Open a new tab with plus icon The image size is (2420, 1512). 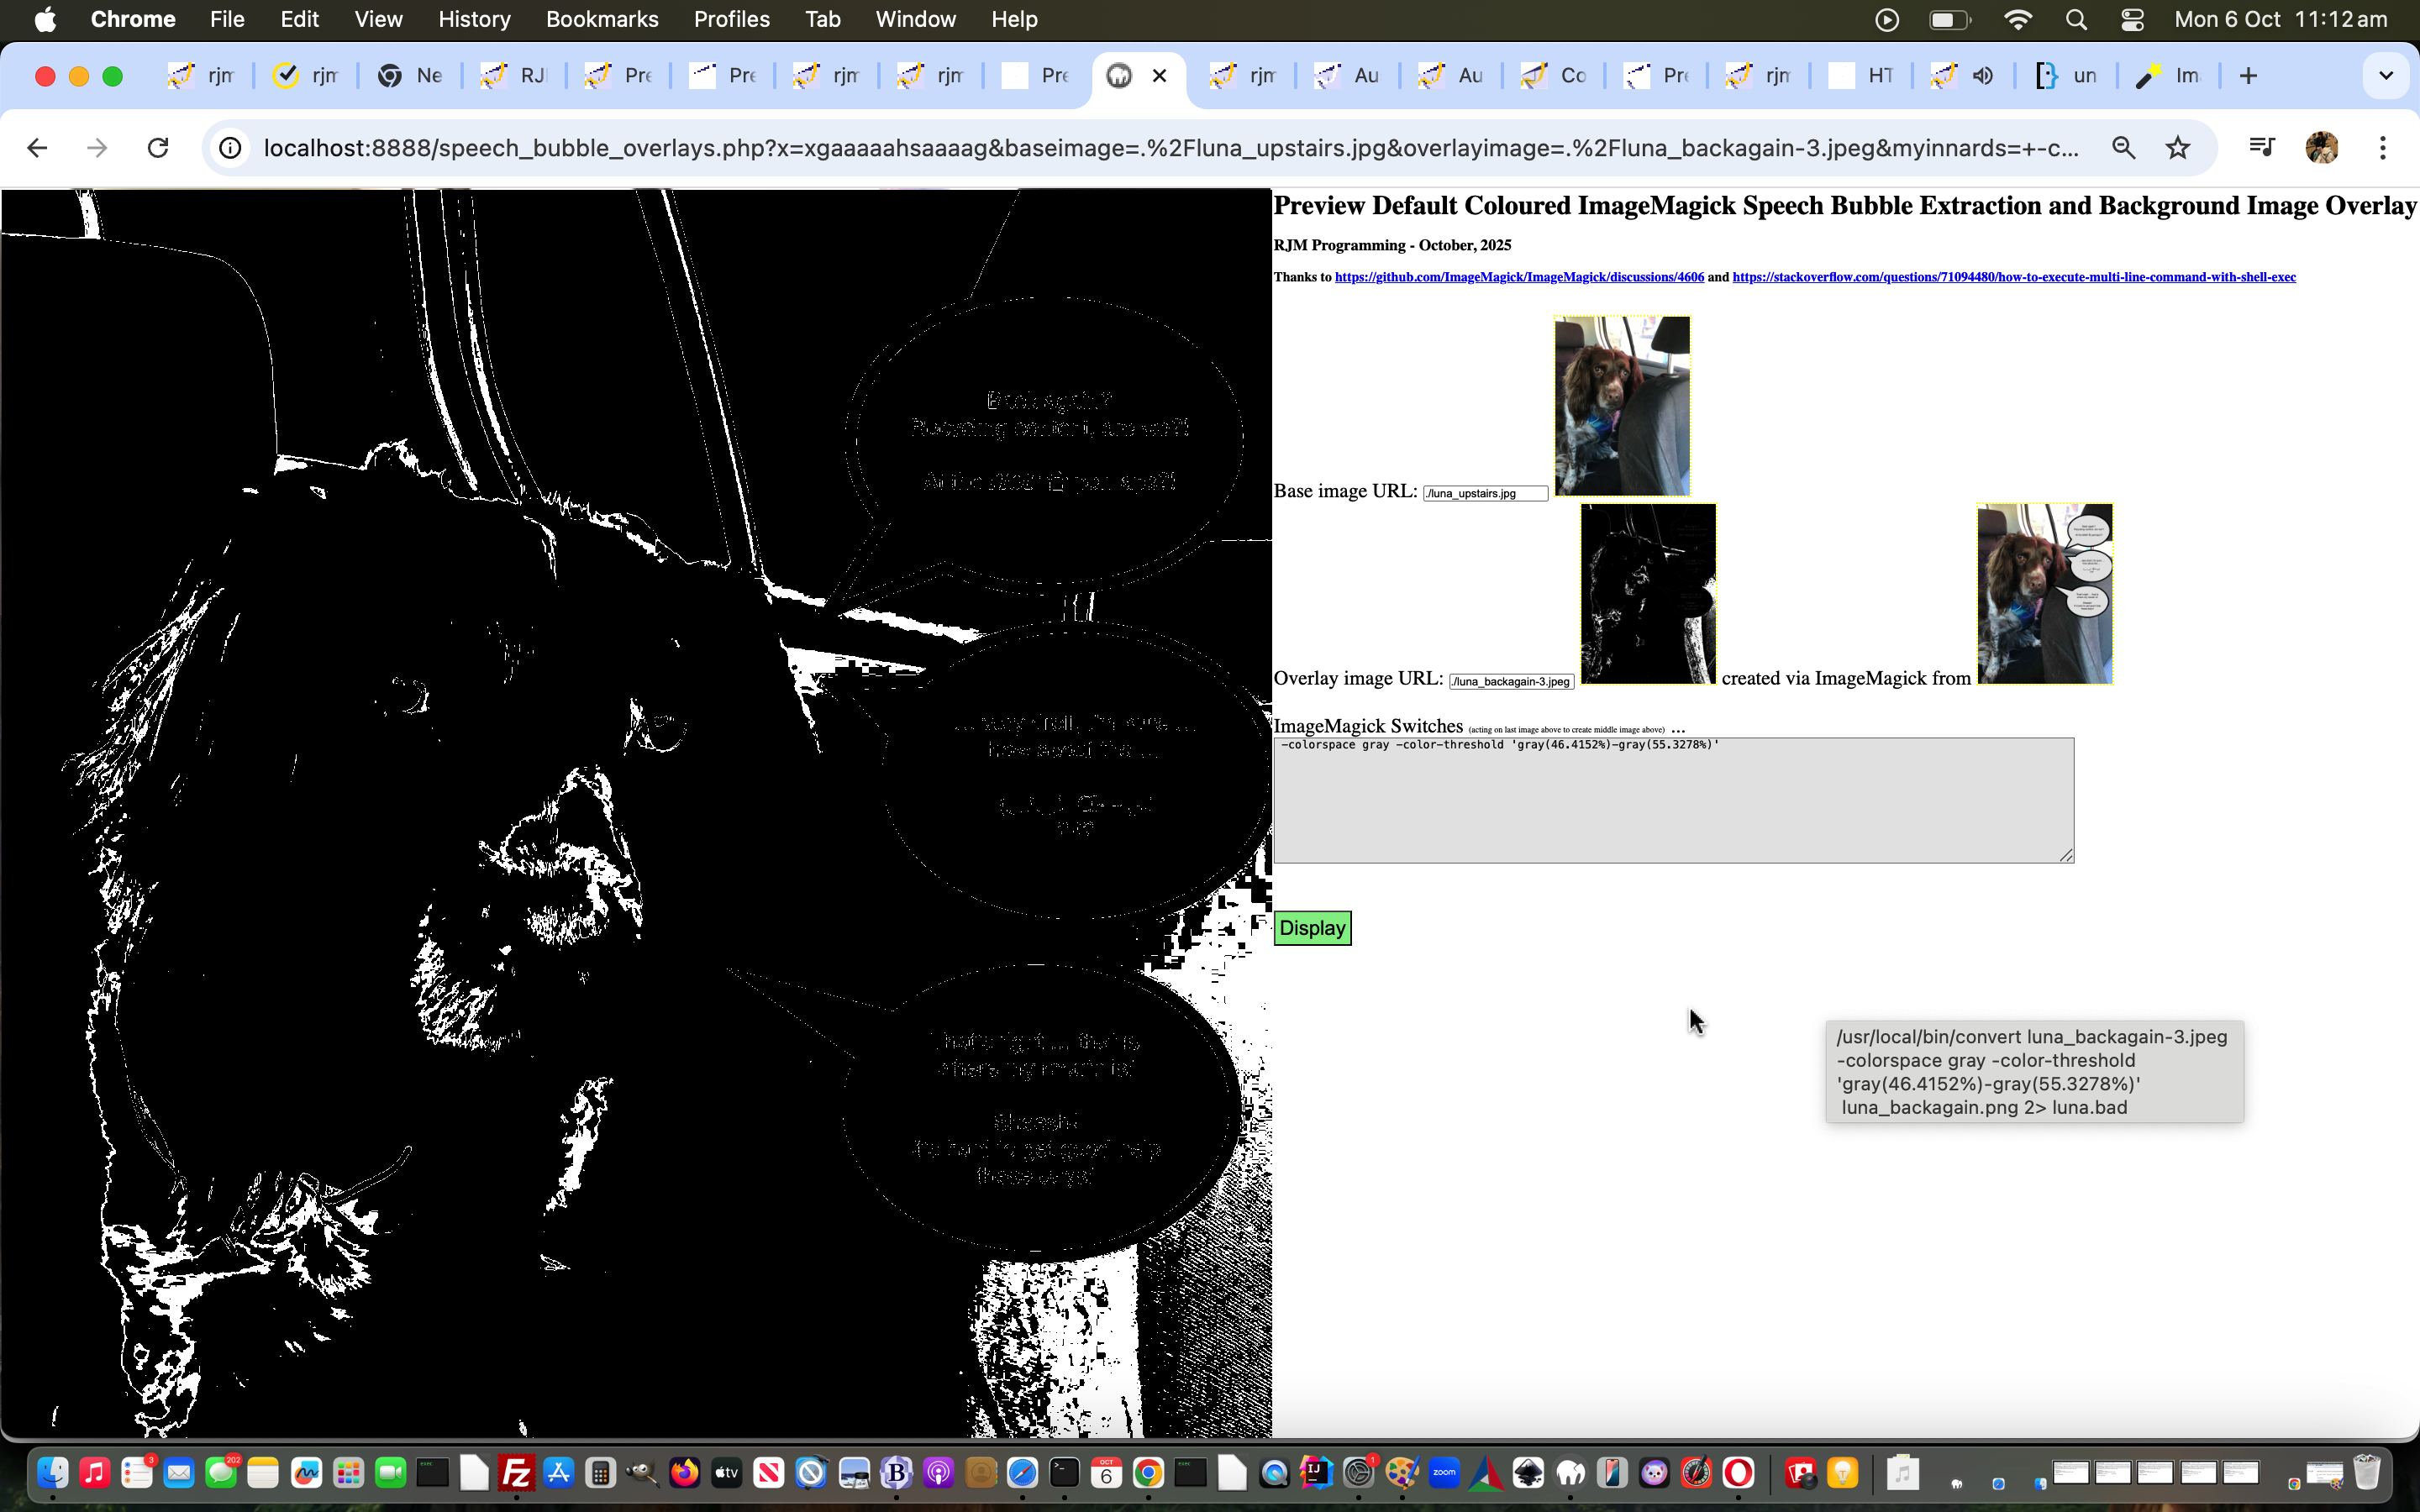pyautogui.click(x=2248, y=76)
